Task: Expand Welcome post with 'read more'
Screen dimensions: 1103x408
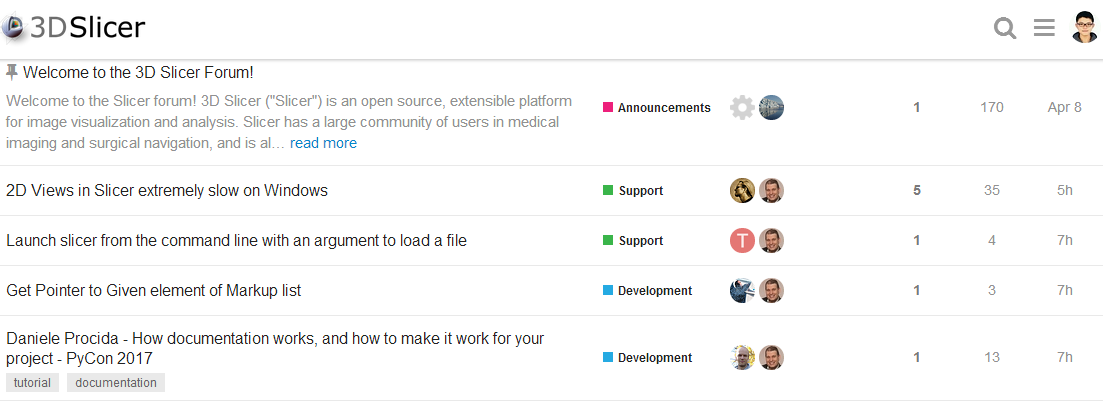Action: pyautogui.click(x=323, y=144)
